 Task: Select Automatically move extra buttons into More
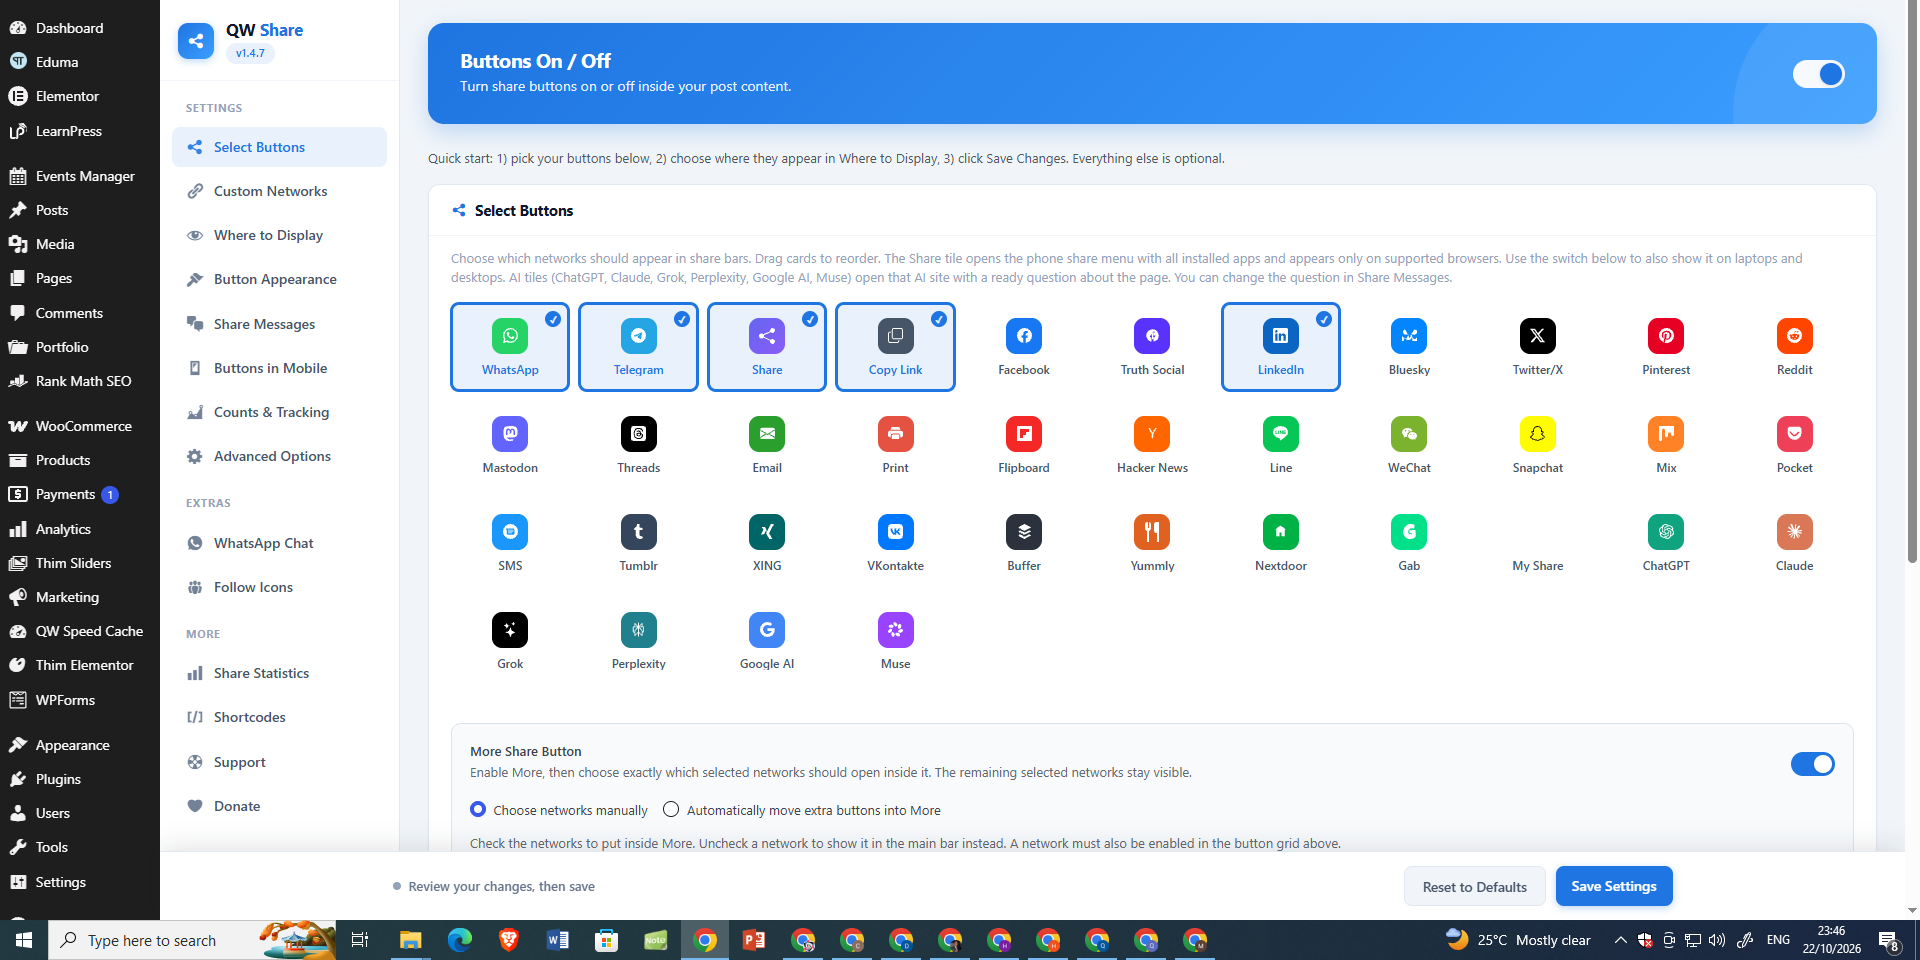(671, 810)
